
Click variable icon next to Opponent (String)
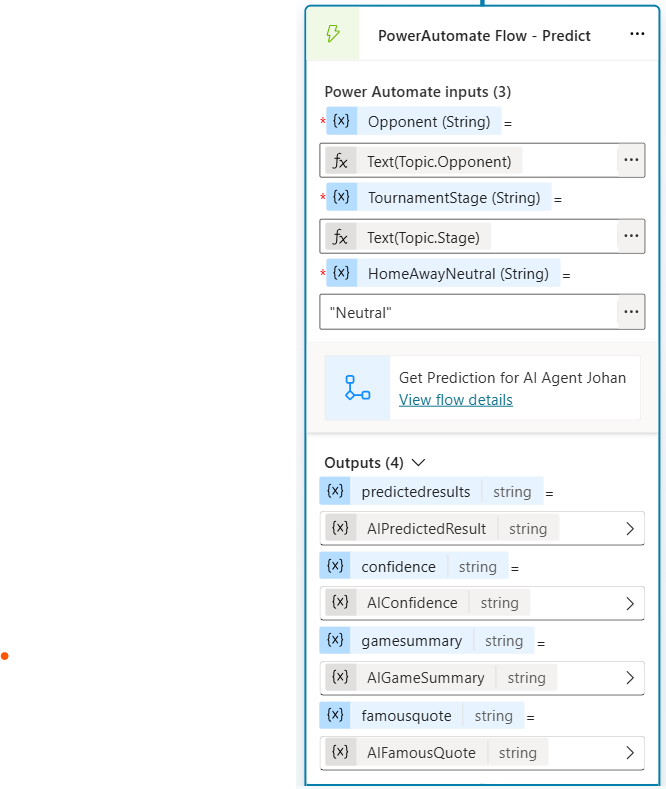341,121
